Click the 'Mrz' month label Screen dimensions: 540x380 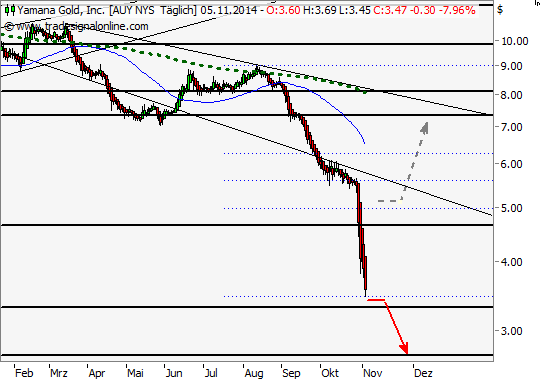[x=59, y=373]
